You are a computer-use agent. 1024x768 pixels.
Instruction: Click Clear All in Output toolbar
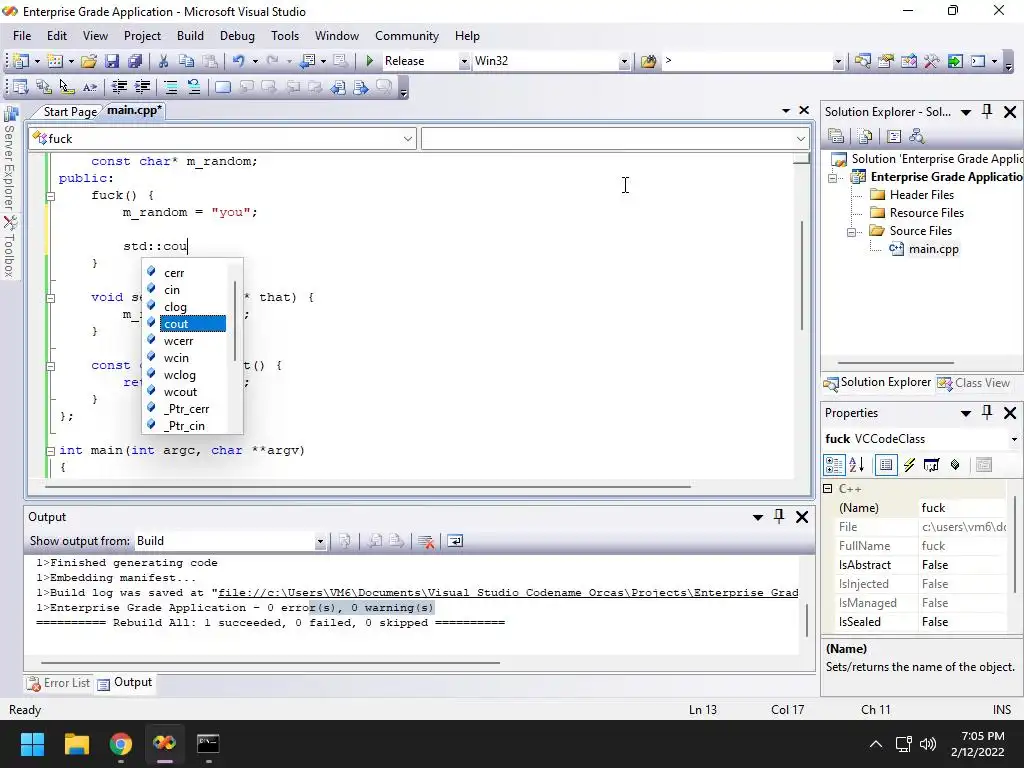[x=426, y=541]
